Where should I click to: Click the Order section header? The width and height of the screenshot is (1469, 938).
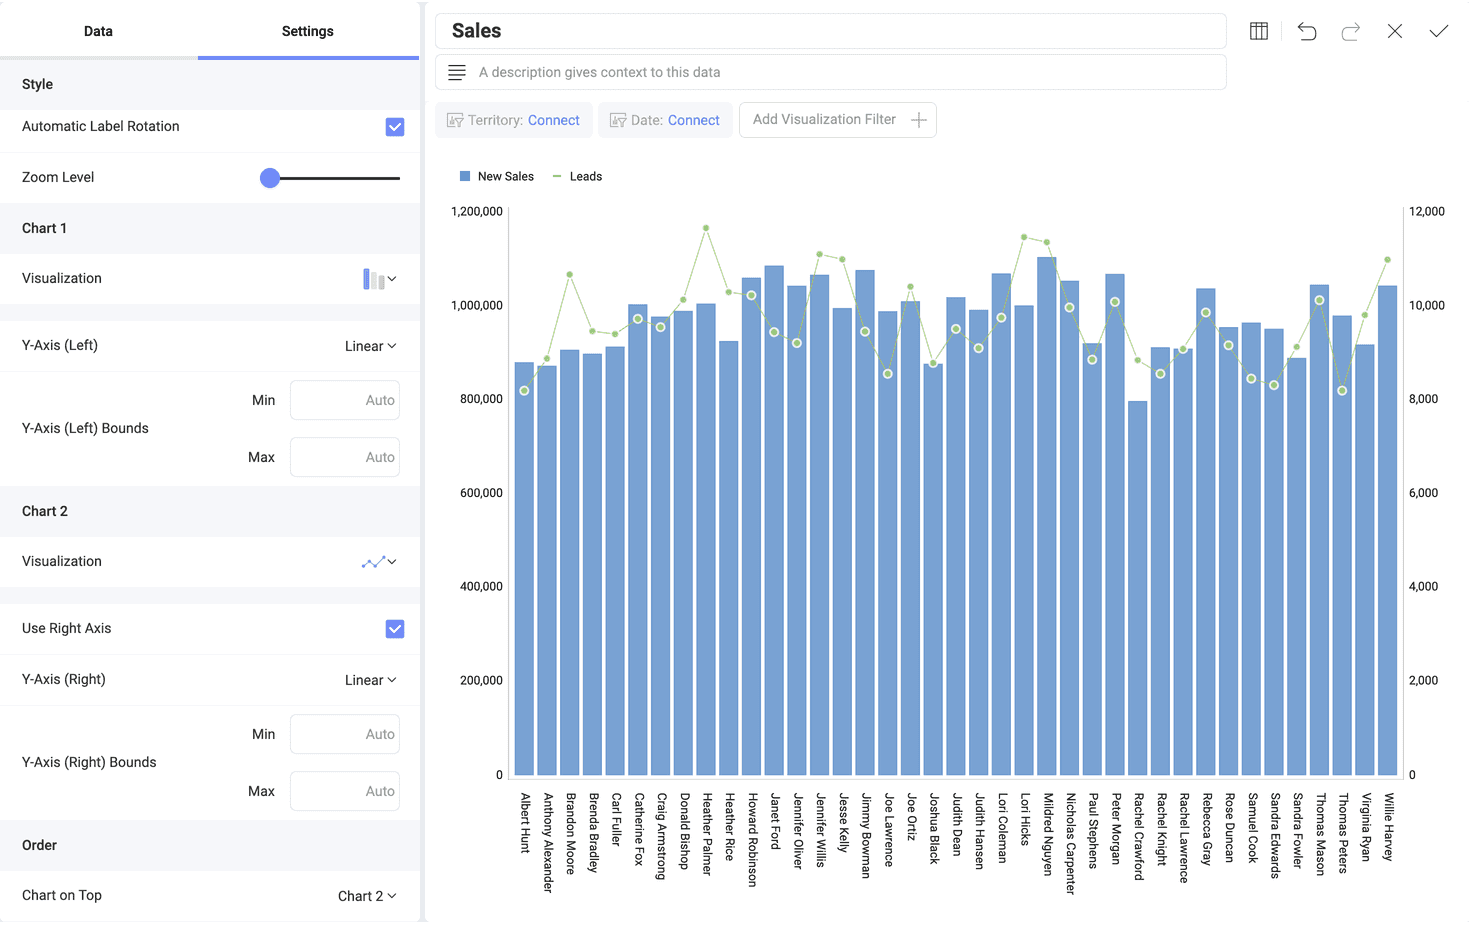pos(210,845)
